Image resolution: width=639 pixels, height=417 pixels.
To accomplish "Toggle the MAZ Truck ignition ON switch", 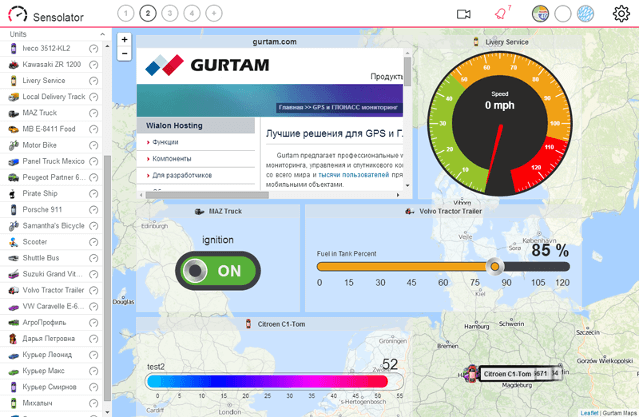I will pos(217,270).
